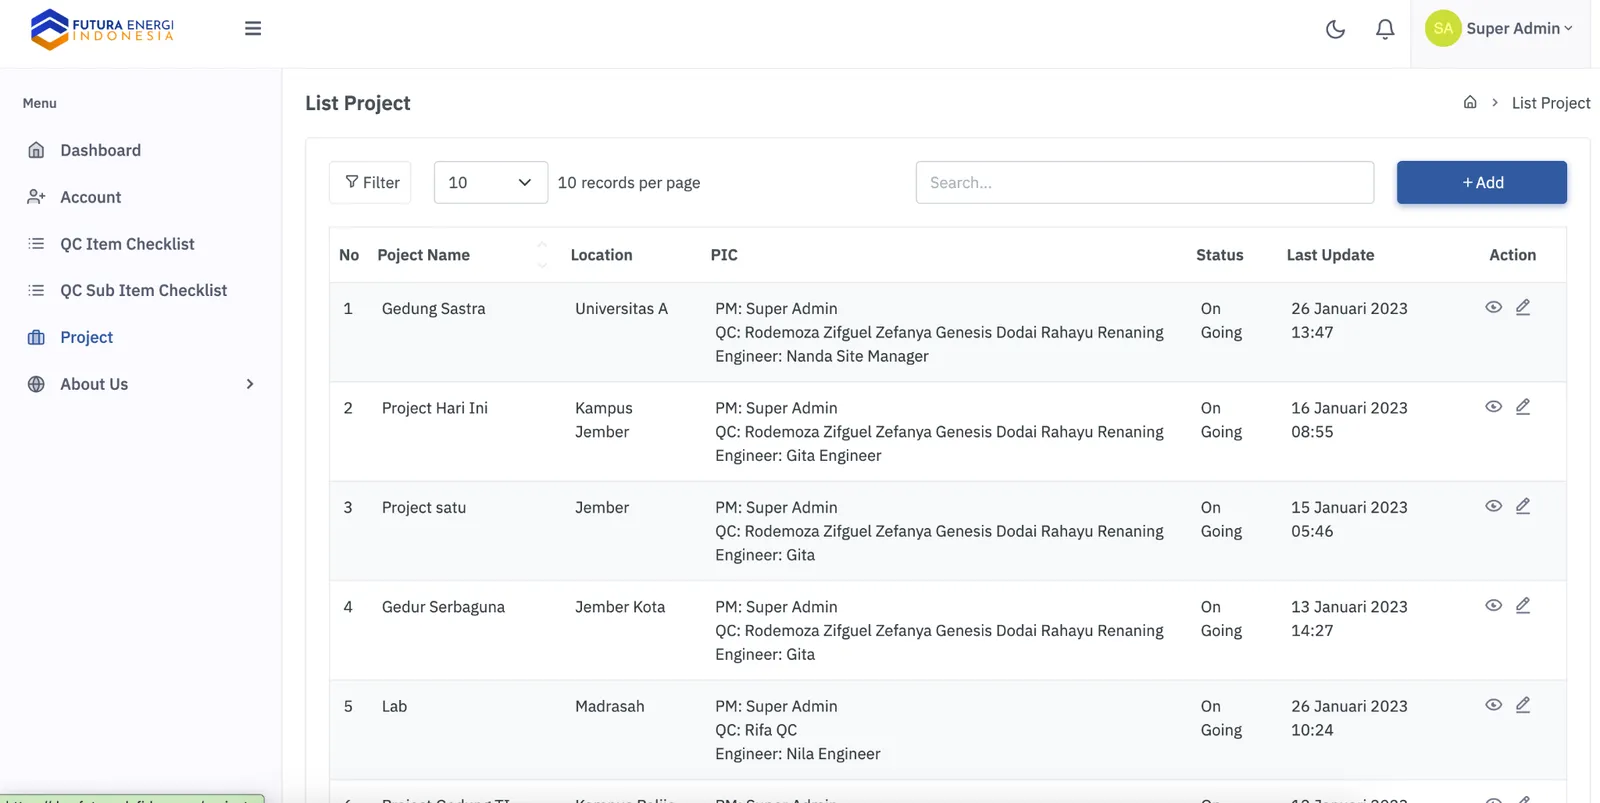Click the Location column header
Screen dimensions: 1600x803
click(601, 255)
